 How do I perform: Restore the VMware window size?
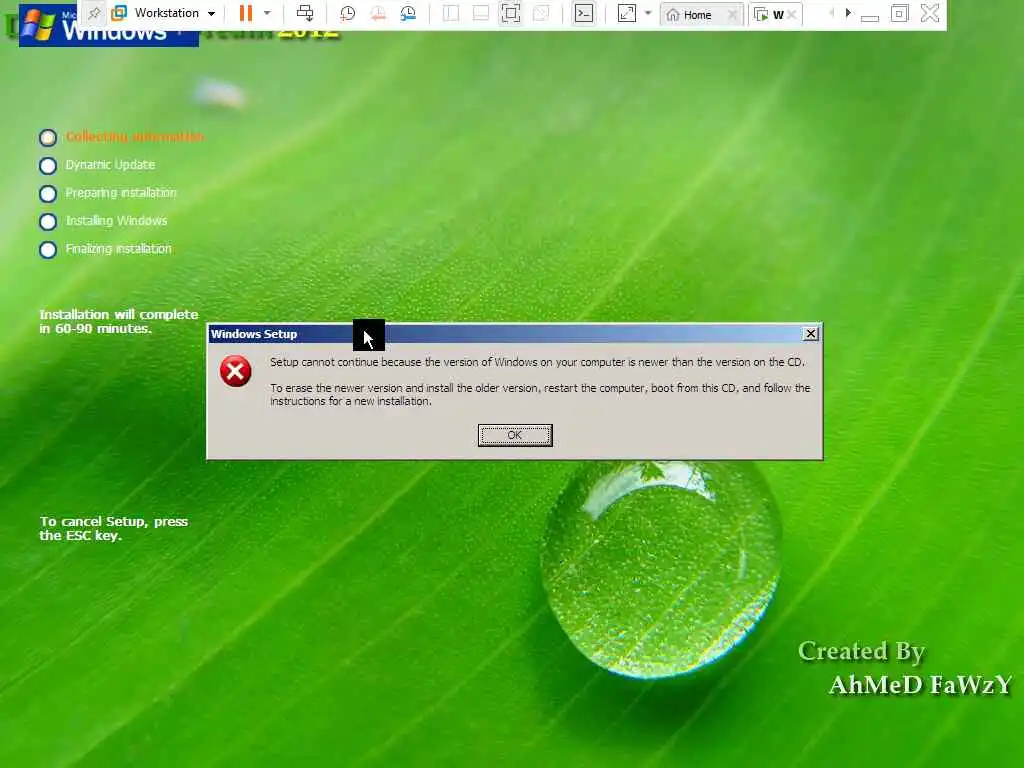pos(899,13)
